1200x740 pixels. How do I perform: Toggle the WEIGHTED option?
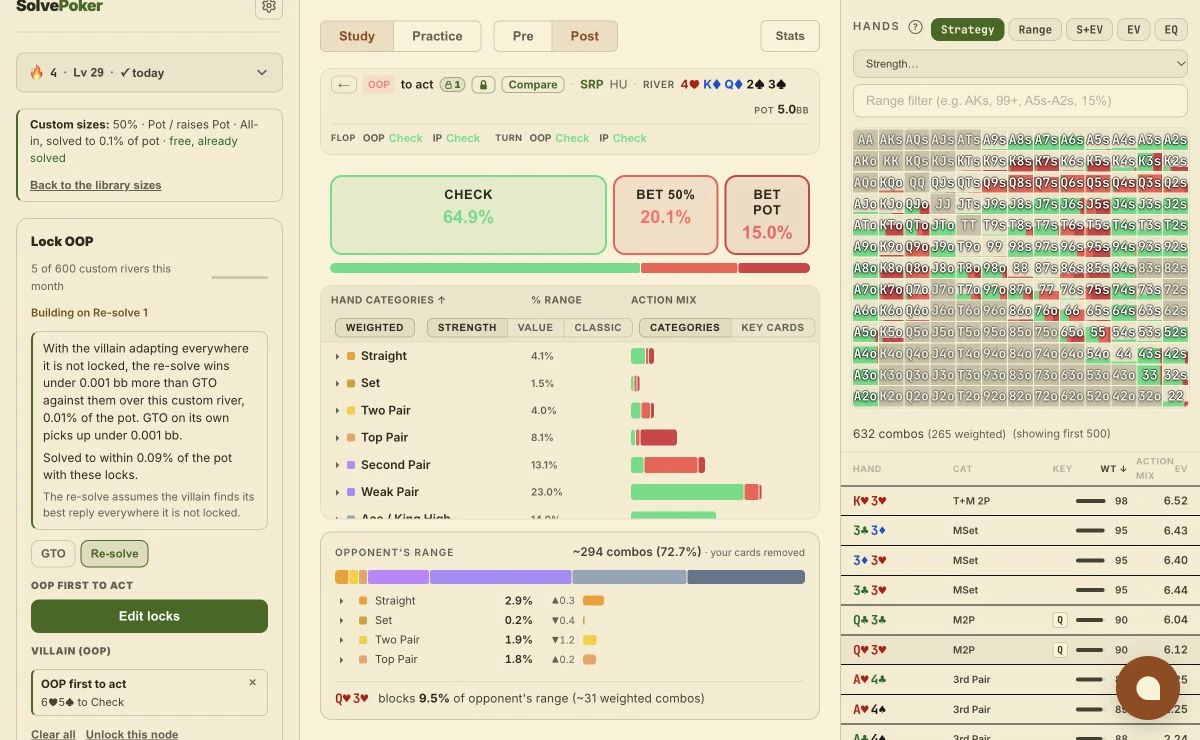pyautogui.click(x=375, y=327)
